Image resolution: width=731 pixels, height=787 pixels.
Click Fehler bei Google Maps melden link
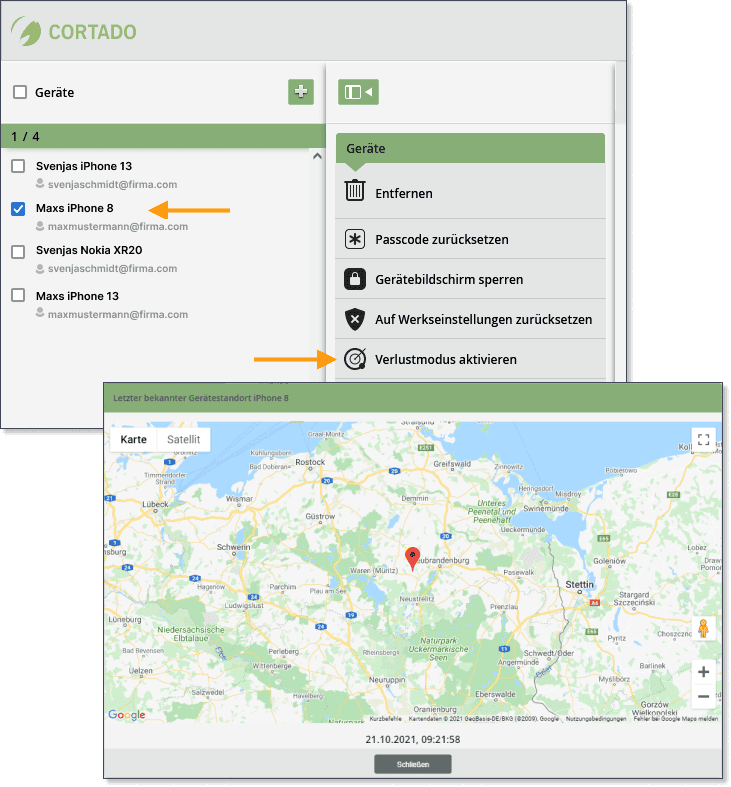click(676, 719)
